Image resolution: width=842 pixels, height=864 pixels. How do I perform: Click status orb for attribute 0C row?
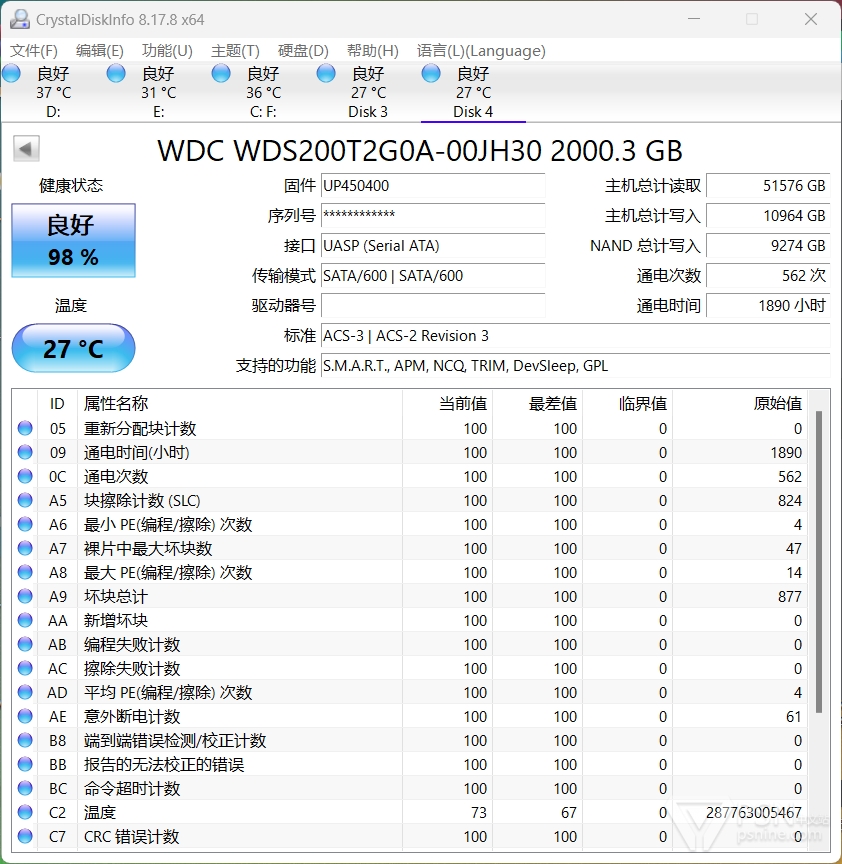tap(25, 476)
